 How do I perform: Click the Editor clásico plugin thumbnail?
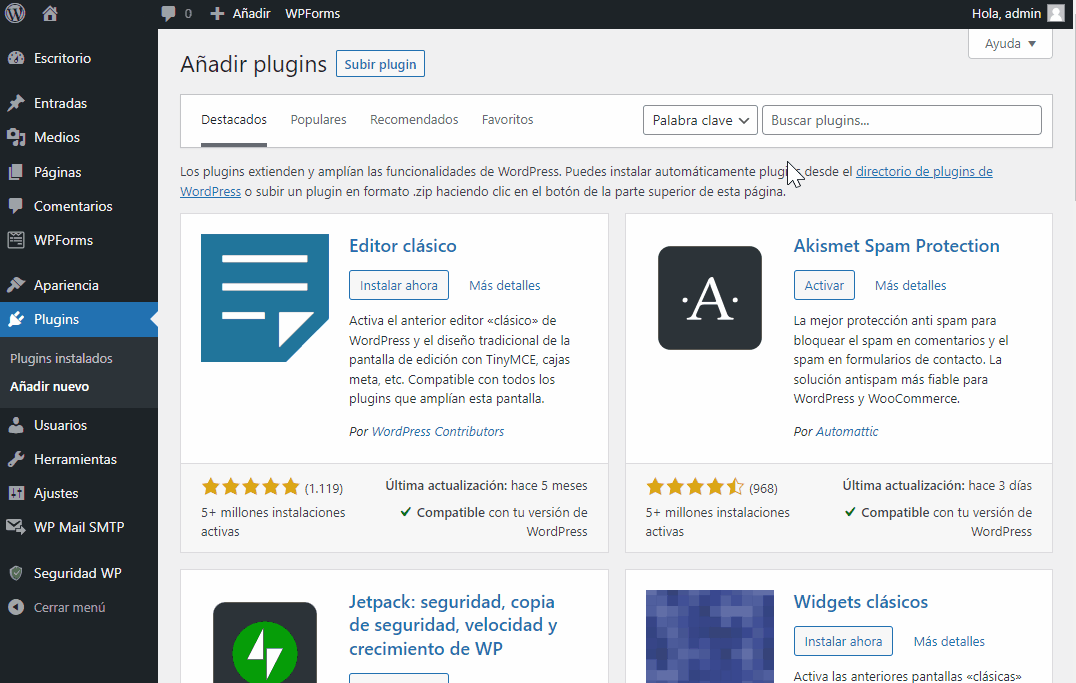tap(265, 298)
